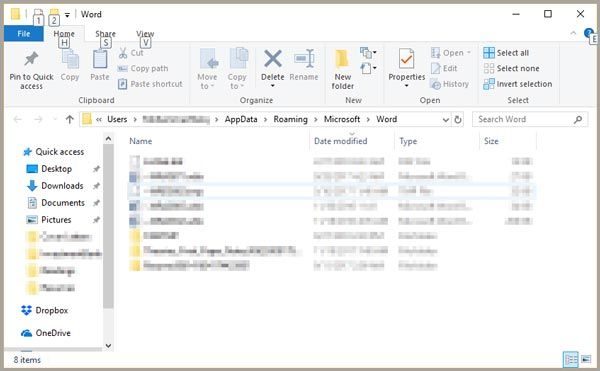Collapse the ribbon with the chevron
Screen dimensions: 600x371
pos(573,33)
